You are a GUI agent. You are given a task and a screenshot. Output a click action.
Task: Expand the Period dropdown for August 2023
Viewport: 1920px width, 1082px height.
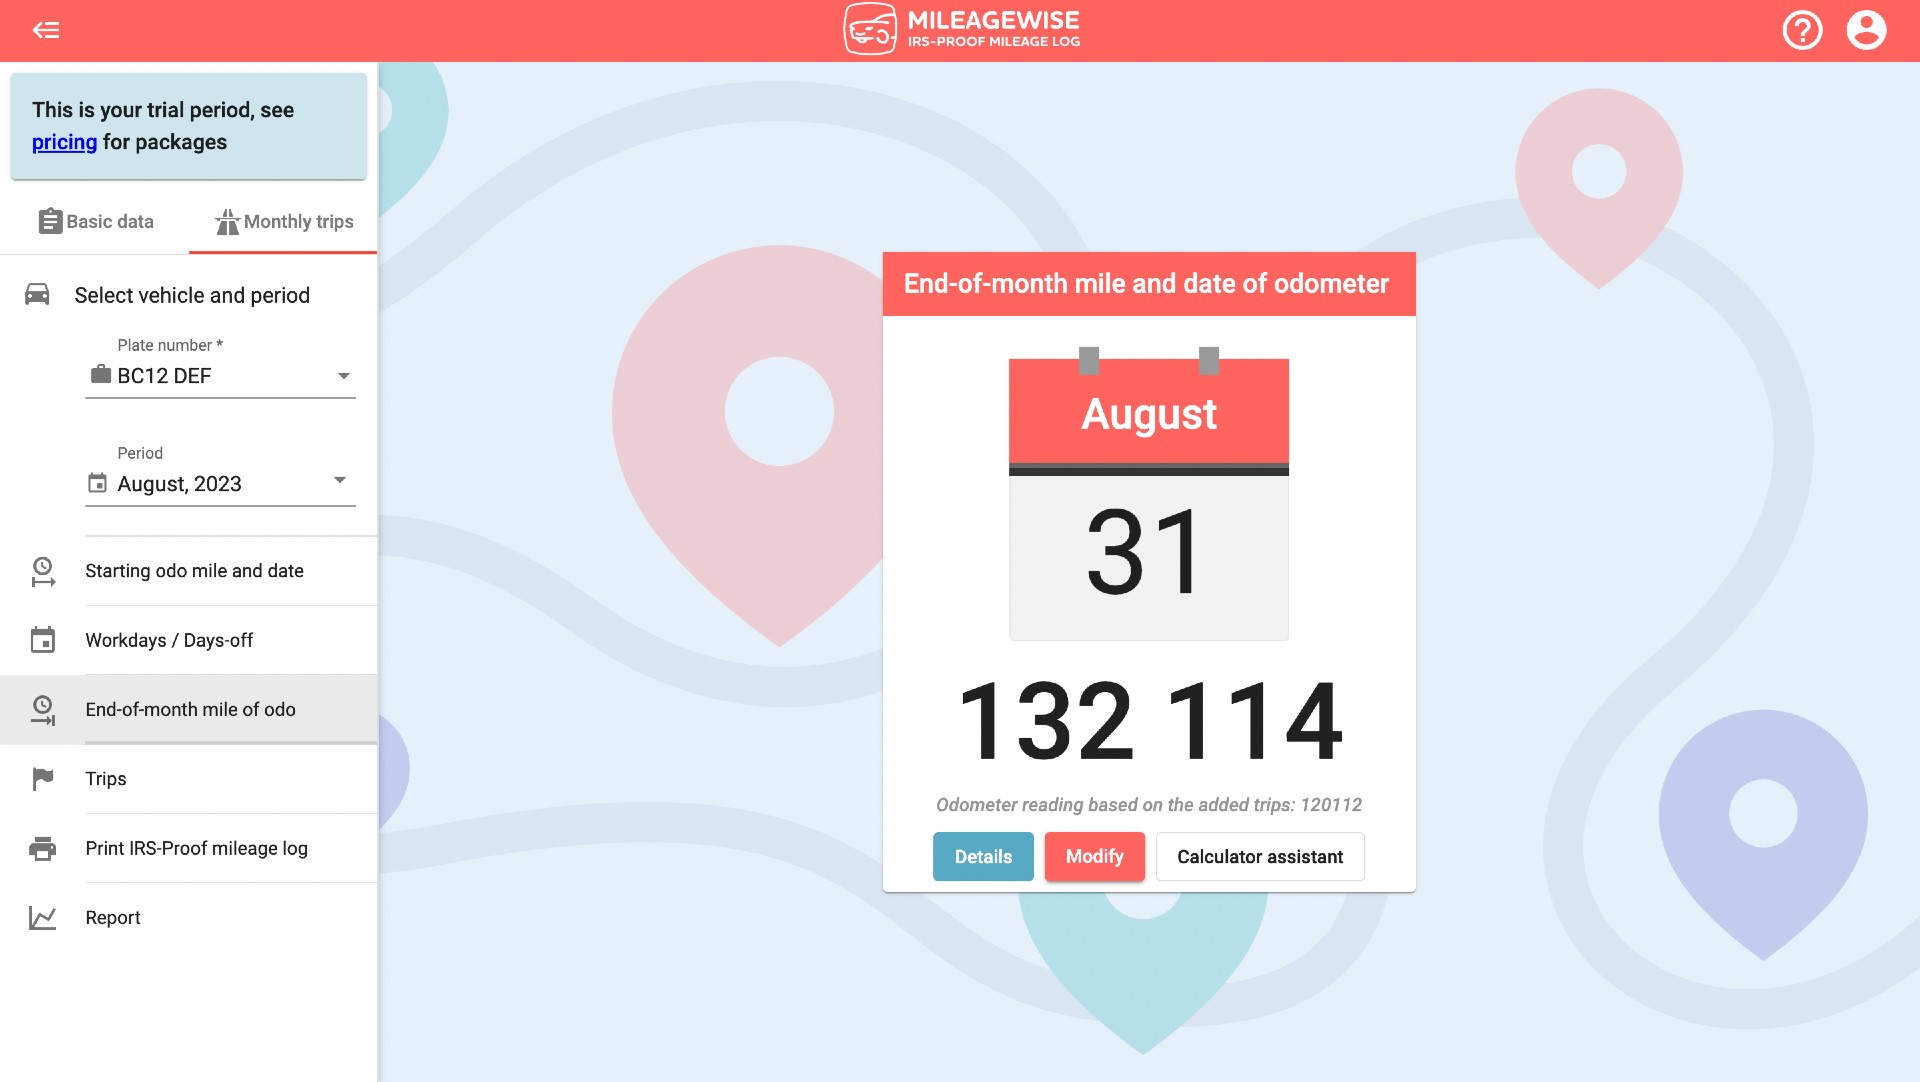[x=340, y=484]
